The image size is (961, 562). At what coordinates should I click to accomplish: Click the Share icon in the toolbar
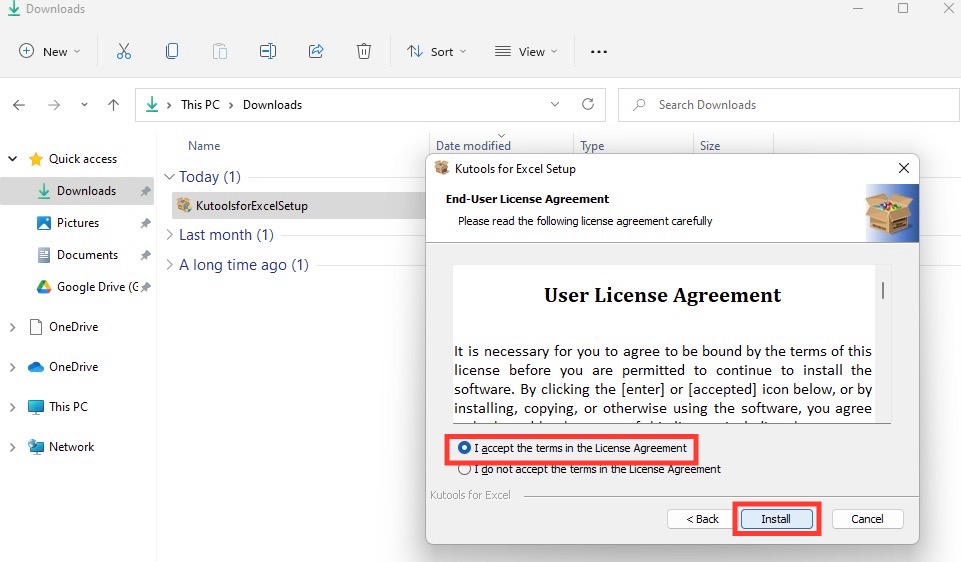pos(316,51)
